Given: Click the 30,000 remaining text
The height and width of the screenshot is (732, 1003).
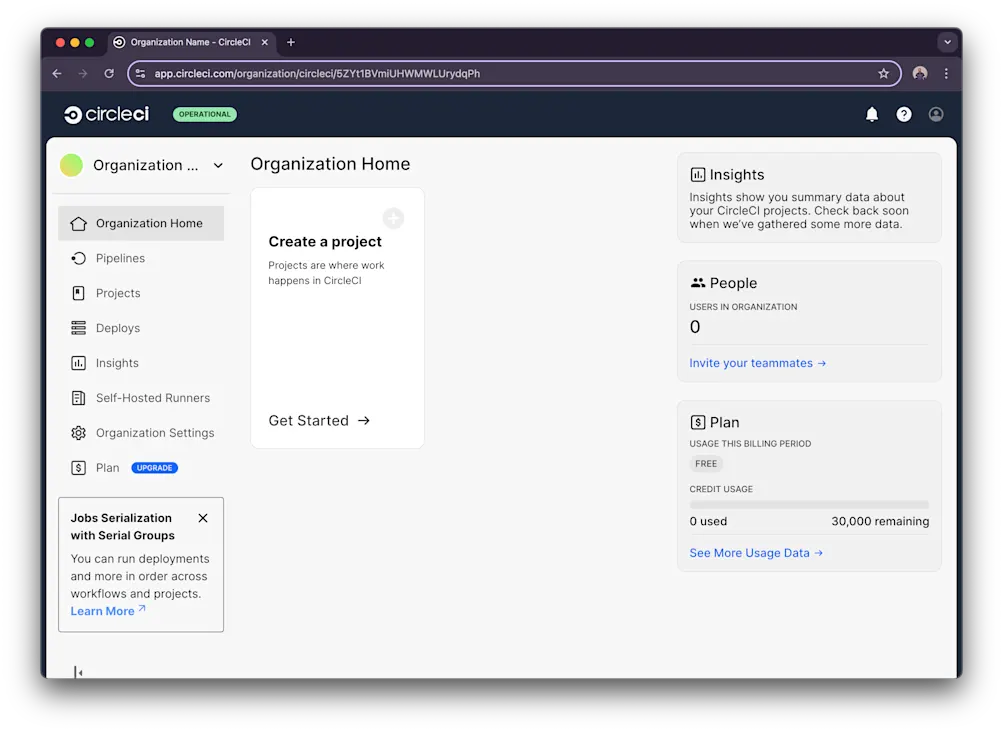Looking at the screenshot, I should [x=880, y=521].
